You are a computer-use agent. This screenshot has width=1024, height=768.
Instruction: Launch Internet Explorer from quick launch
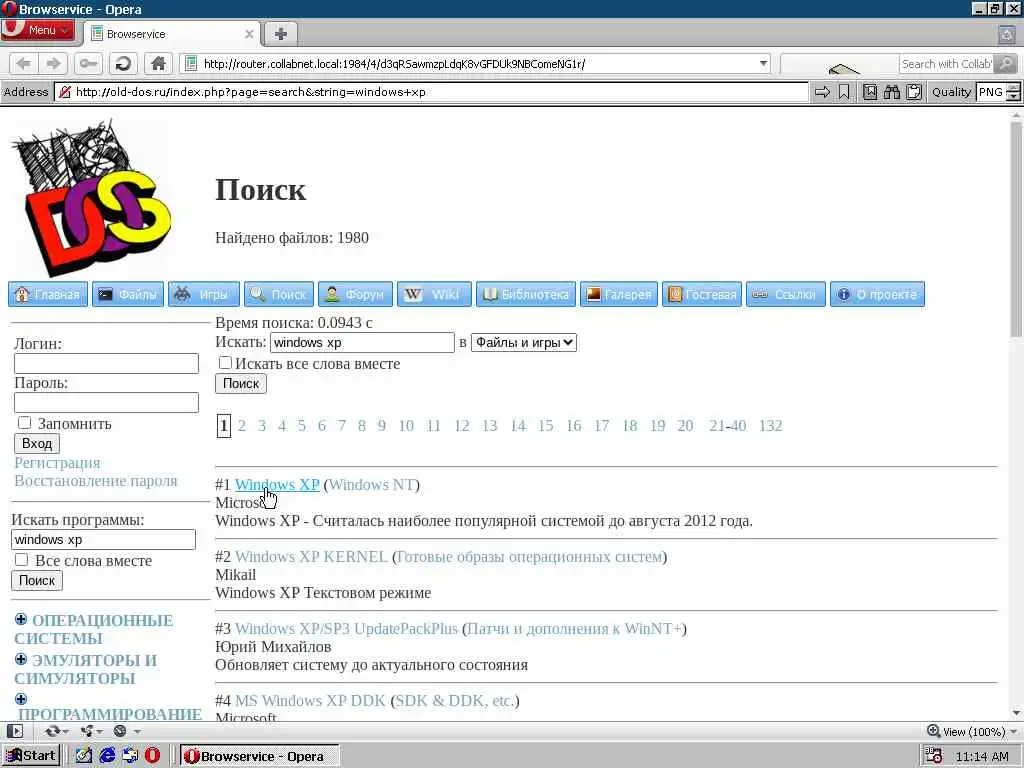tap(107, 756)
